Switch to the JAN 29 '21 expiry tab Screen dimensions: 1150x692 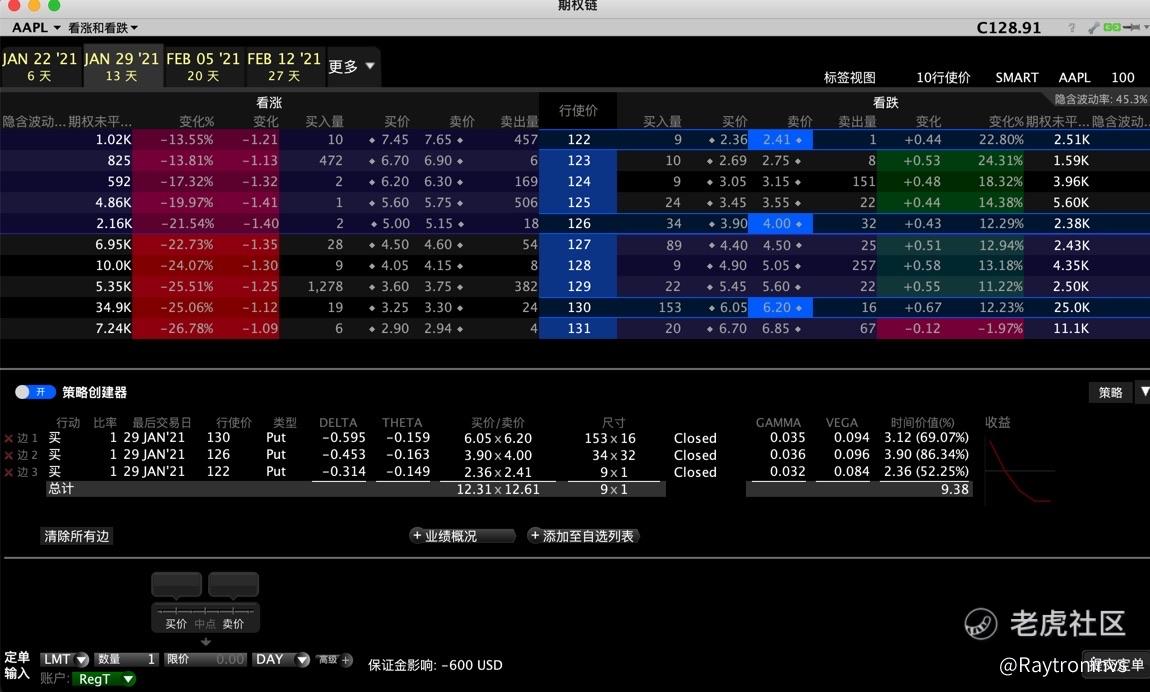[122, 67]
